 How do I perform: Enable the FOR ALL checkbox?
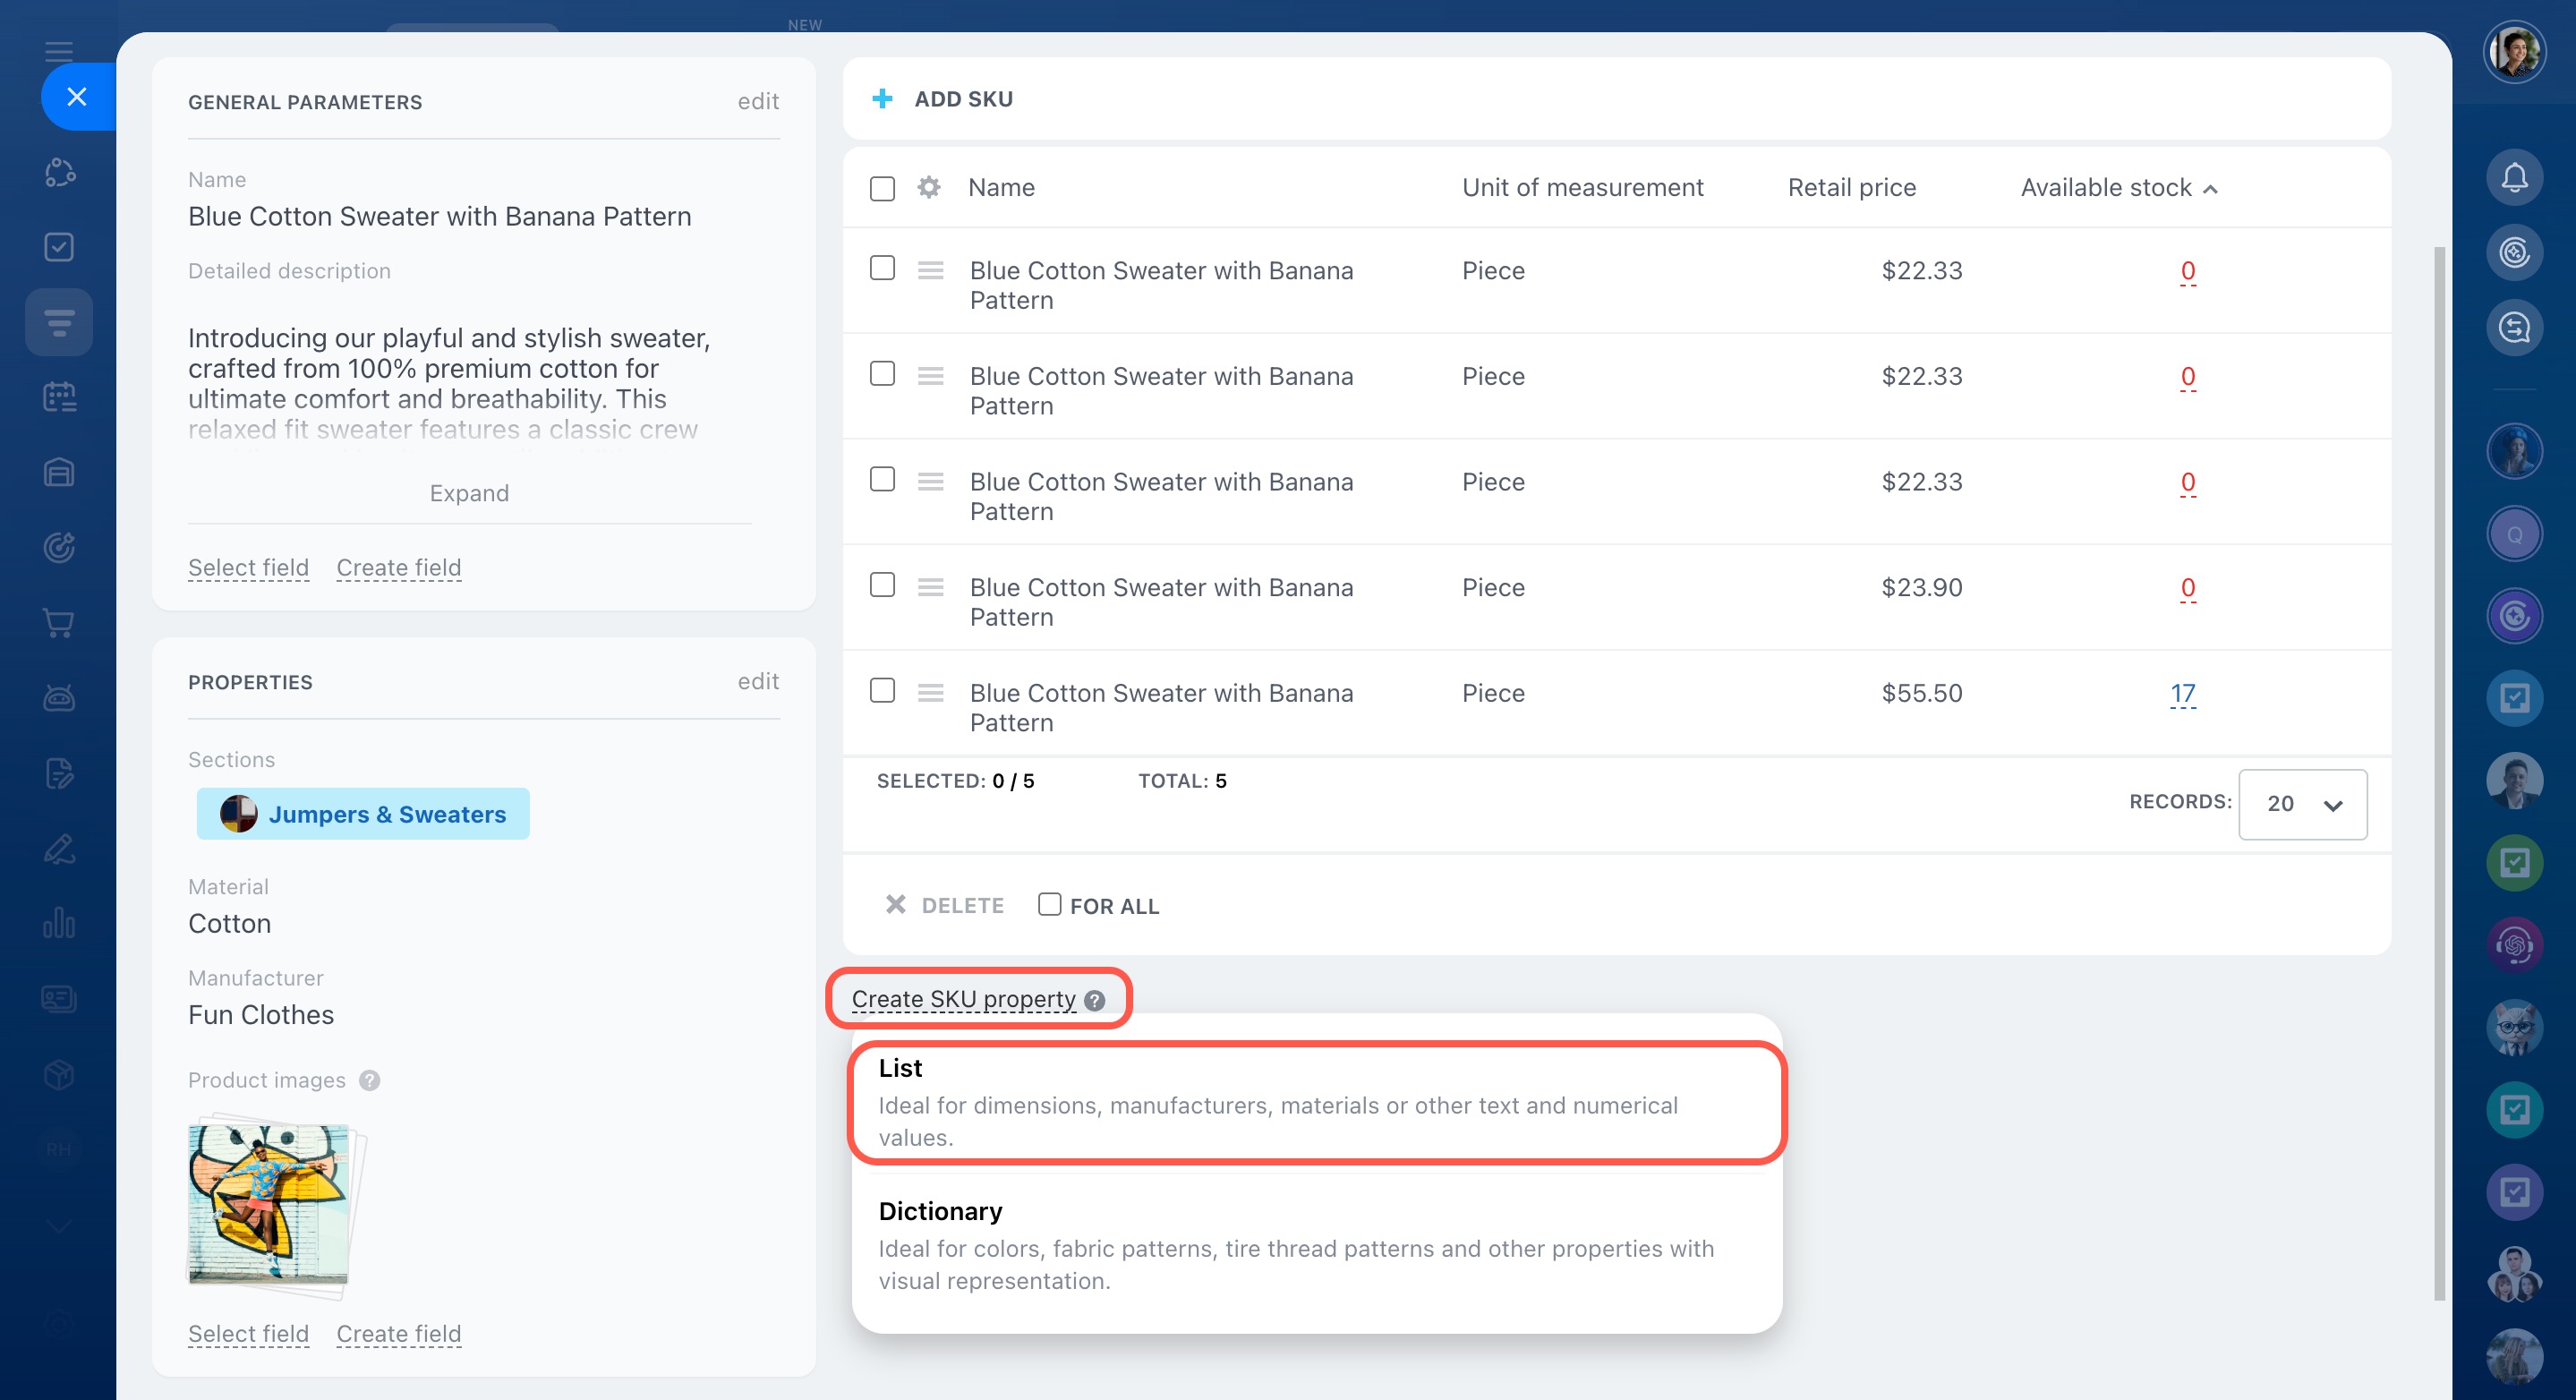click(x=1049, y=904)
